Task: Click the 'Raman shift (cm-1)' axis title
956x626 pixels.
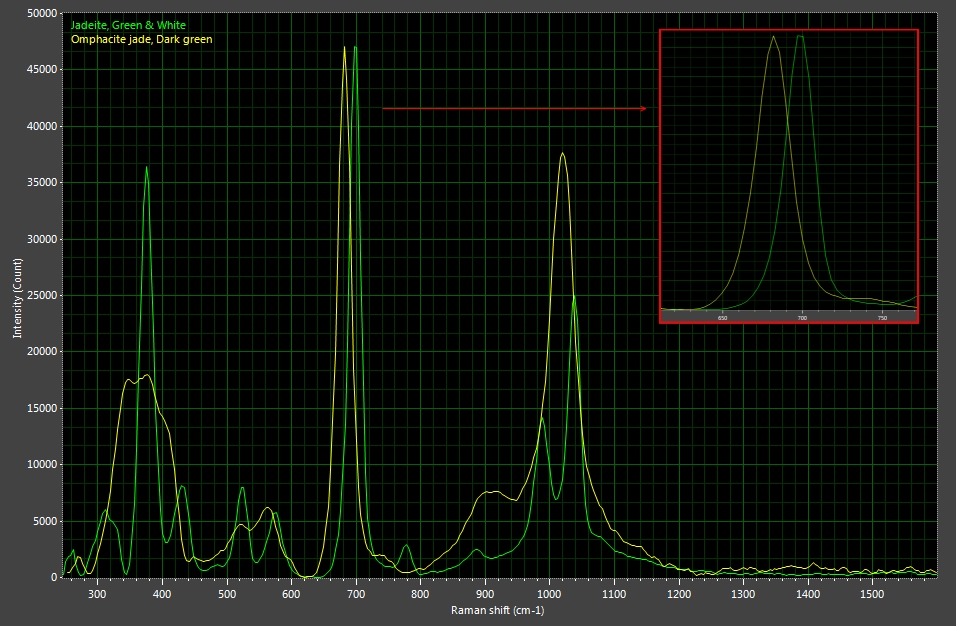Action: (x=498, y=610)
